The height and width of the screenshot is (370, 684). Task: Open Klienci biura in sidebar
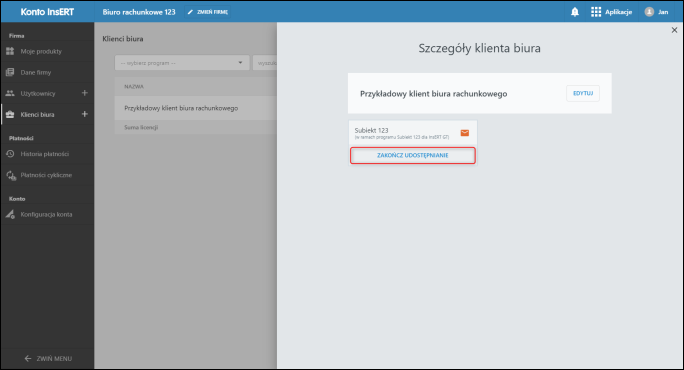(38, 114)
